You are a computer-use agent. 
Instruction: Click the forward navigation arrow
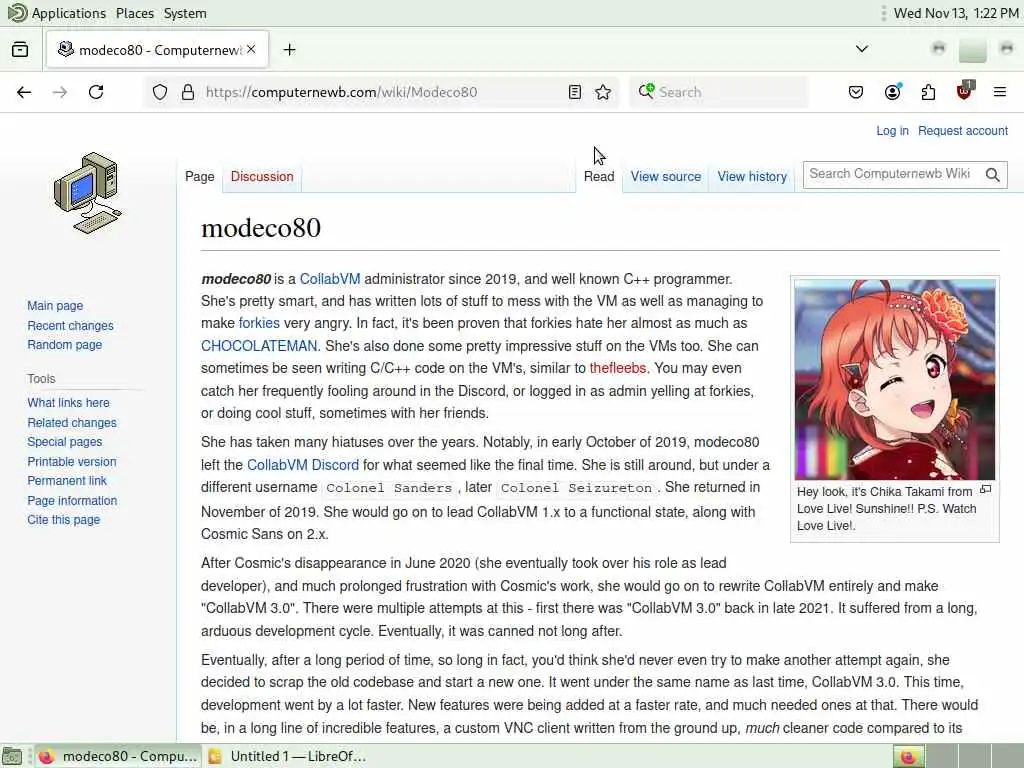(x=60, y=92)
